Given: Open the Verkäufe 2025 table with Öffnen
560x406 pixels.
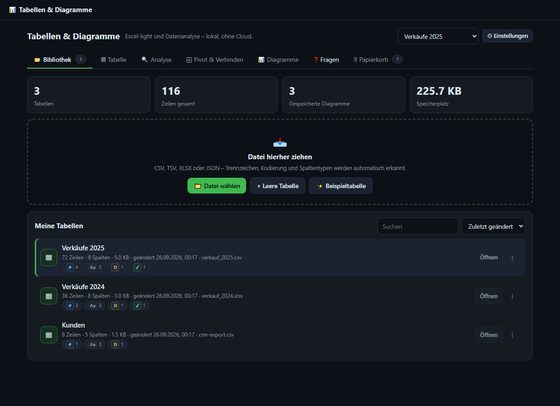Looking at the screenshot, I should (x=489, y=257).
